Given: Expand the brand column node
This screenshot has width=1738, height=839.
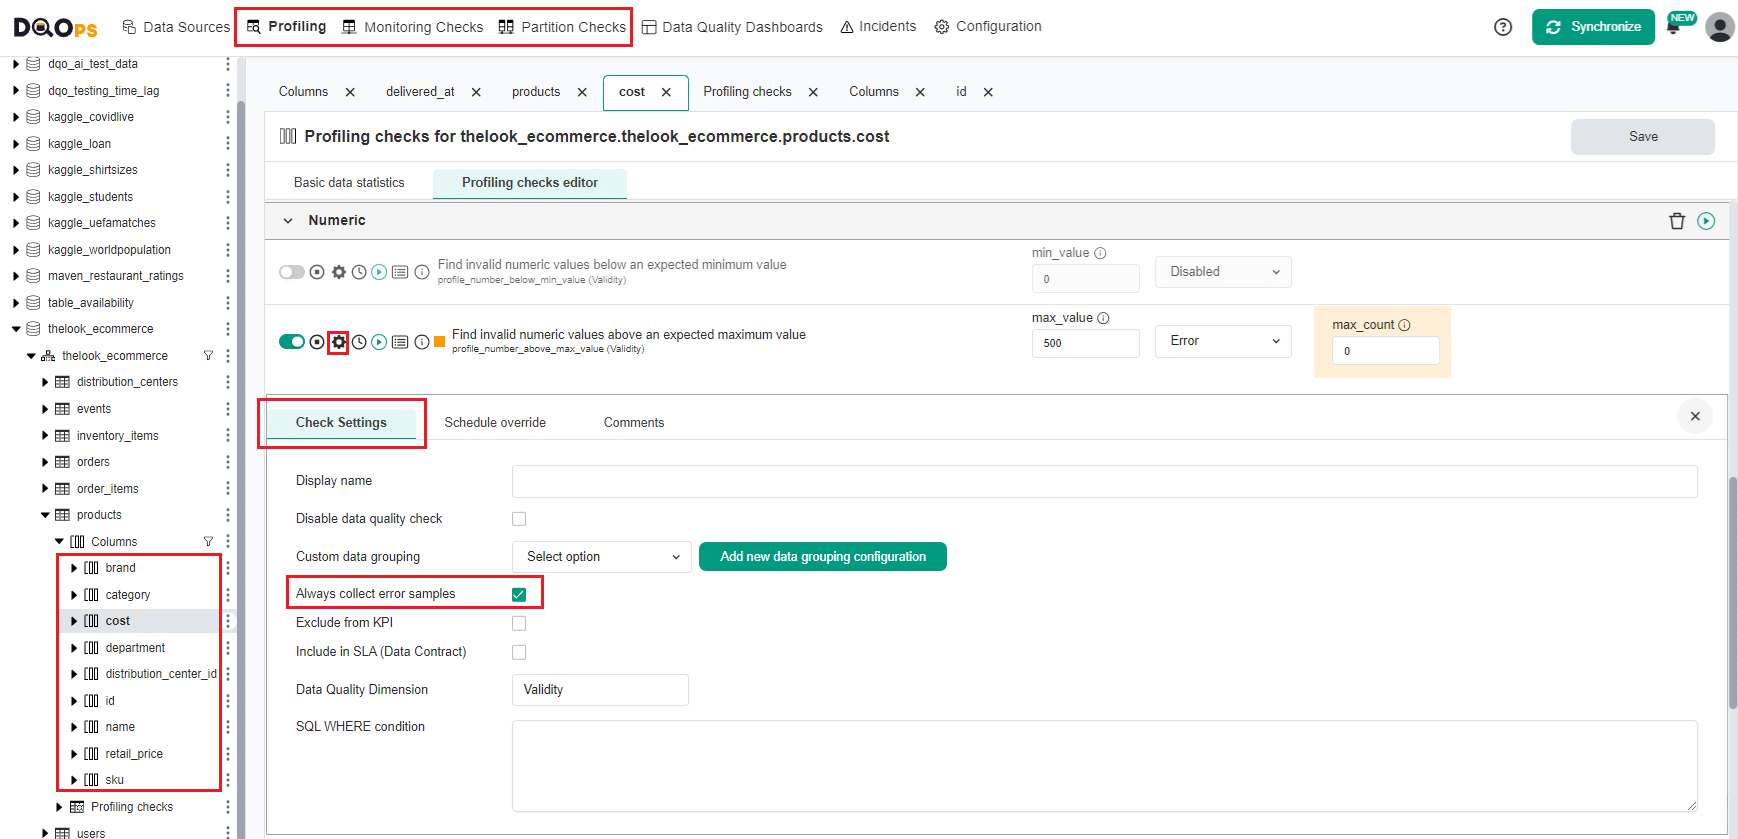Looking at the screenshot, I should click(74, 568).
